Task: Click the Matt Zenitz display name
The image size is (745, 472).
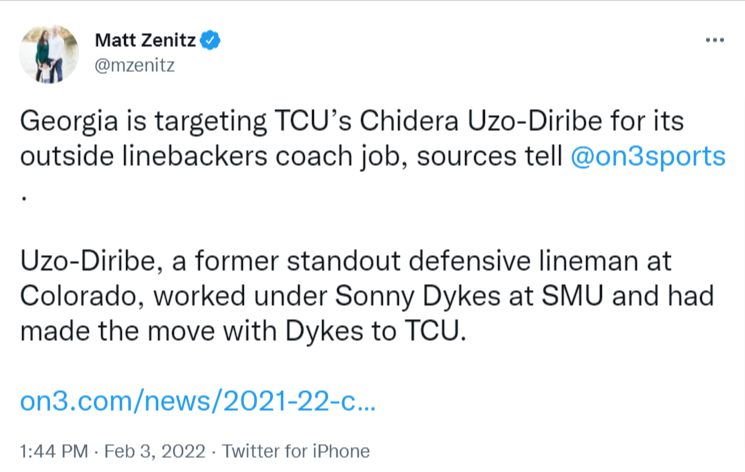Action: click(x=144, y=41)
